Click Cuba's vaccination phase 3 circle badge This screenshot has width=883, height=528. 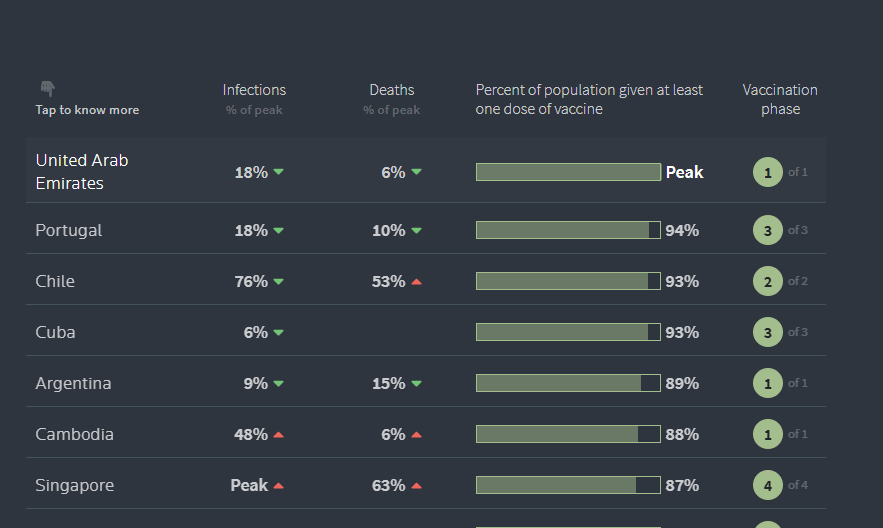pos(767,332)
